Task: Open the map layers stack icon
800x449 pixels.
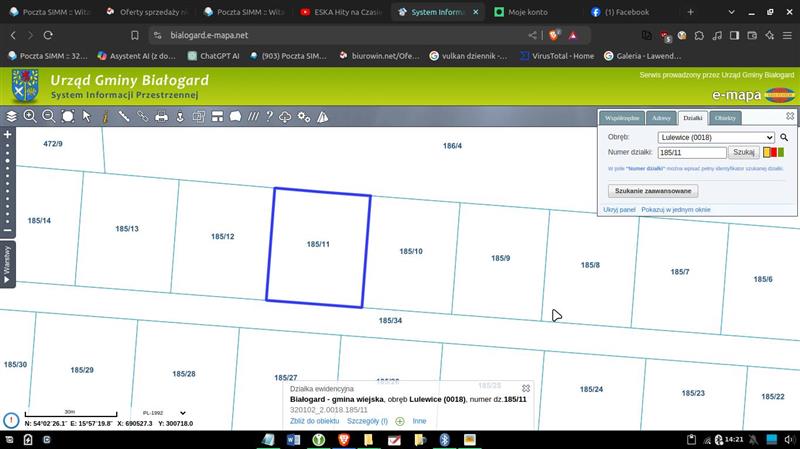Action: click(x=12, y=117)
